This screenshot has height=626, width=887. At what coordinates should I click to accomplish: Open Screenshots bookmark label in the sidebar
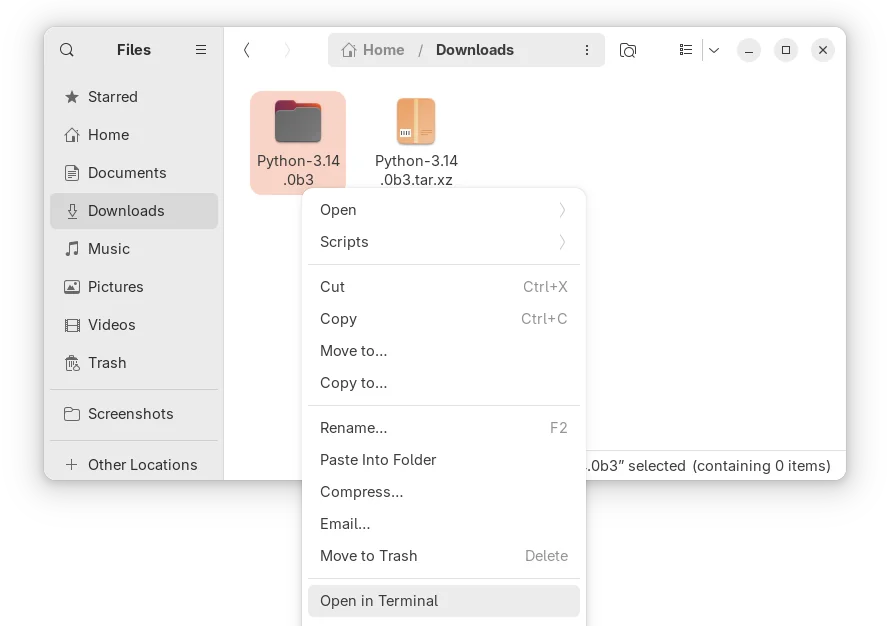(x=131, y=414)
